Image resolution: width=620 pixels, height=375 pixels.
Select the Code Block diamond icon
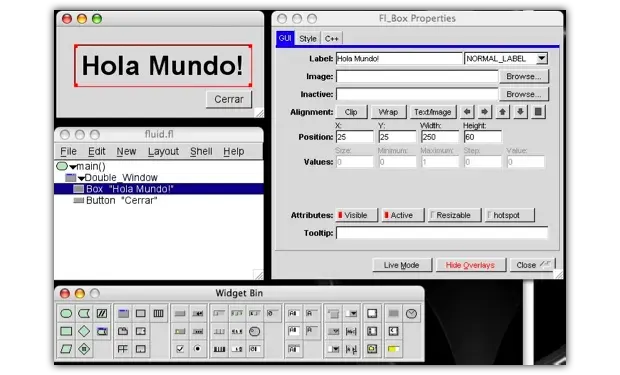pyautogui.click(x=84, y=331)
